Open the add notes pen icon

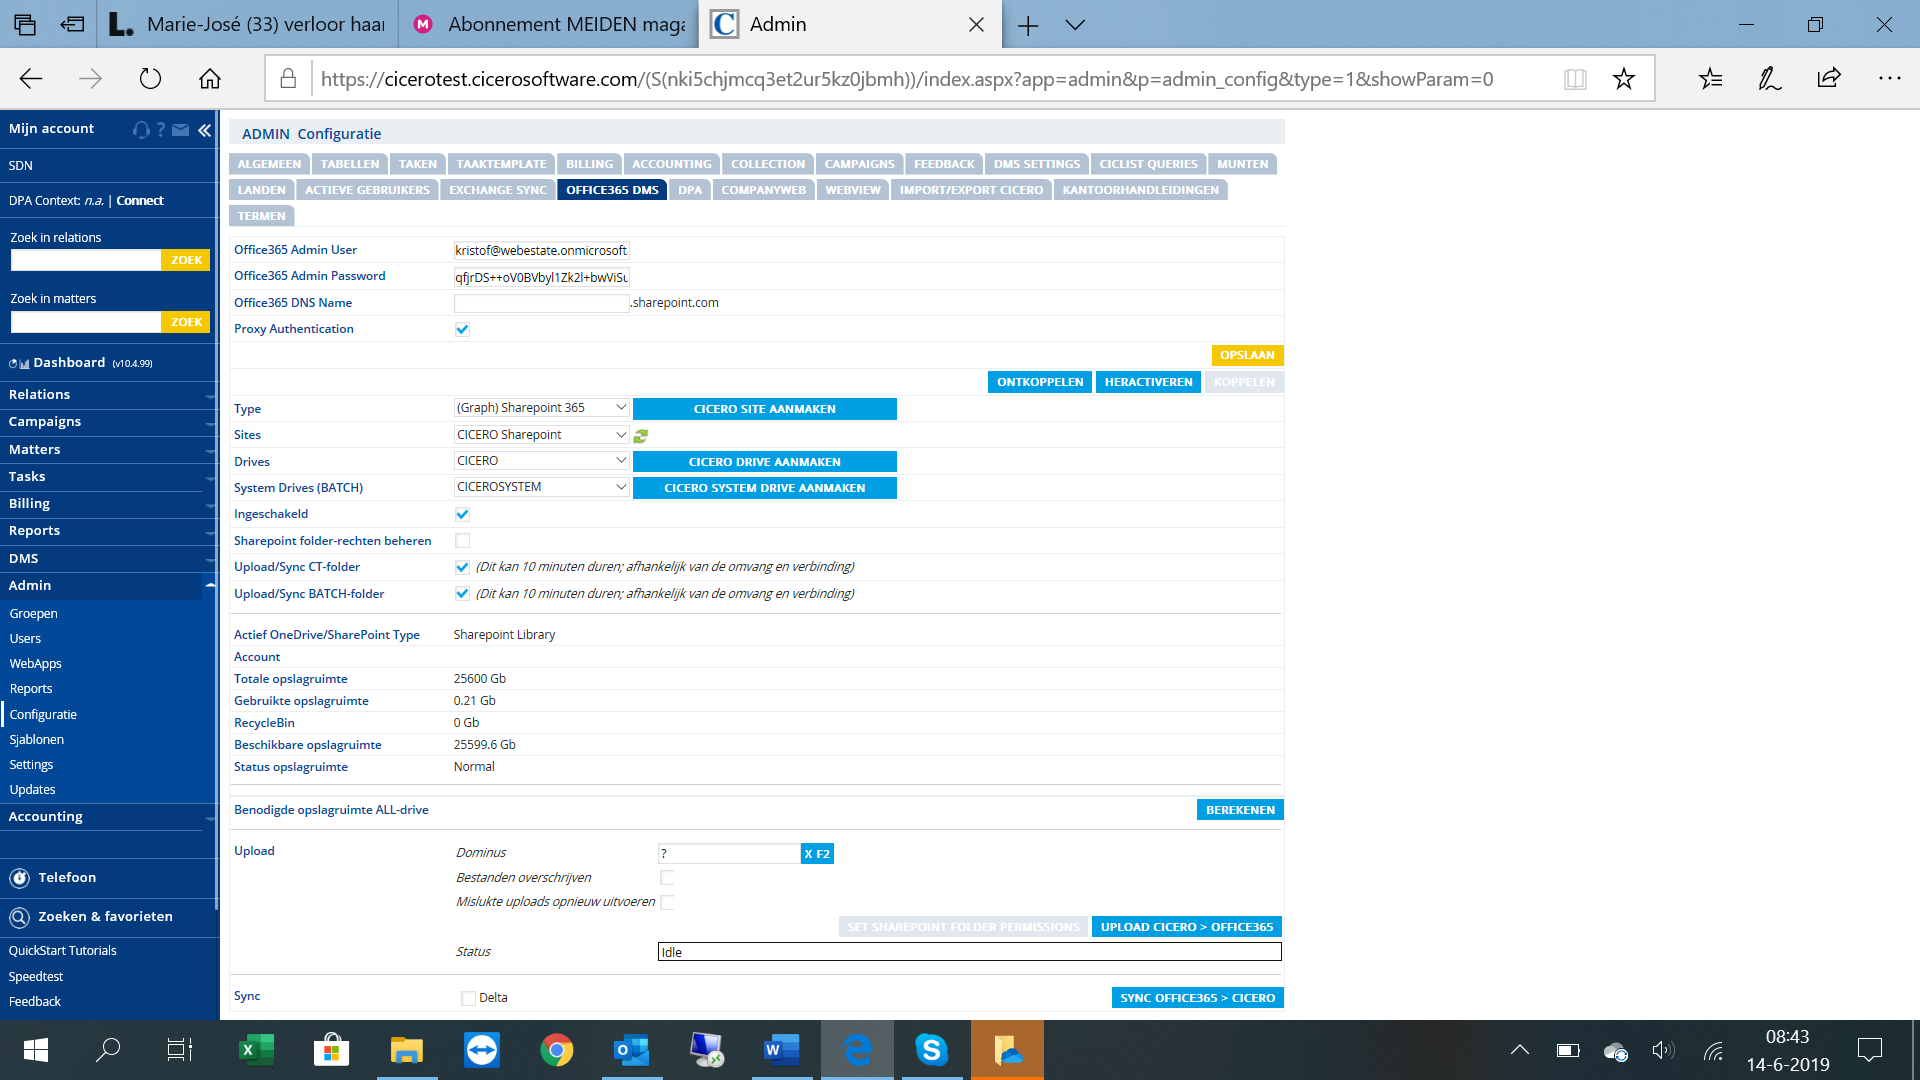tap(1770, 79)
